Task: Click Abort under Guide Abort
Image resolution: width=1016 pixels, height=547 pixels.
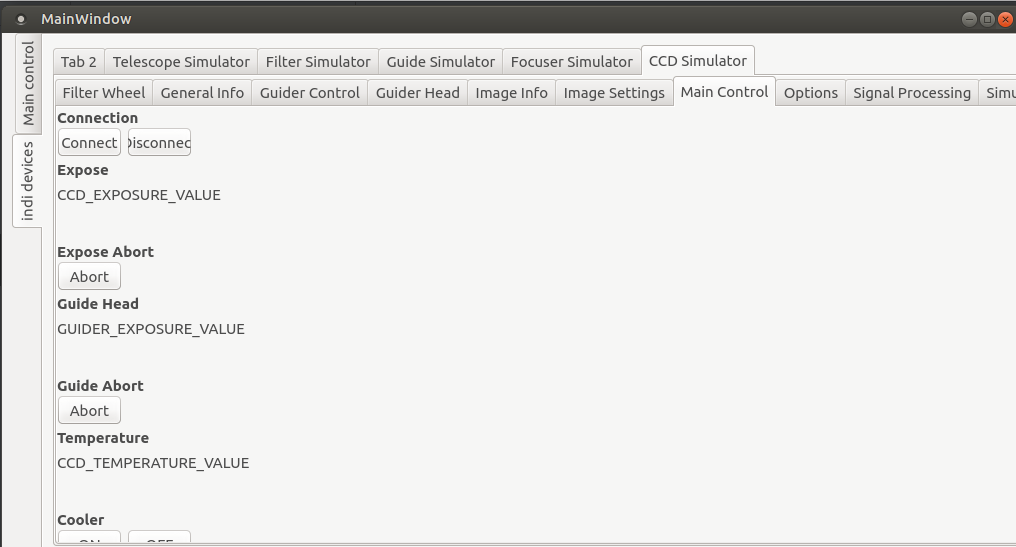Action: [89, 411]
